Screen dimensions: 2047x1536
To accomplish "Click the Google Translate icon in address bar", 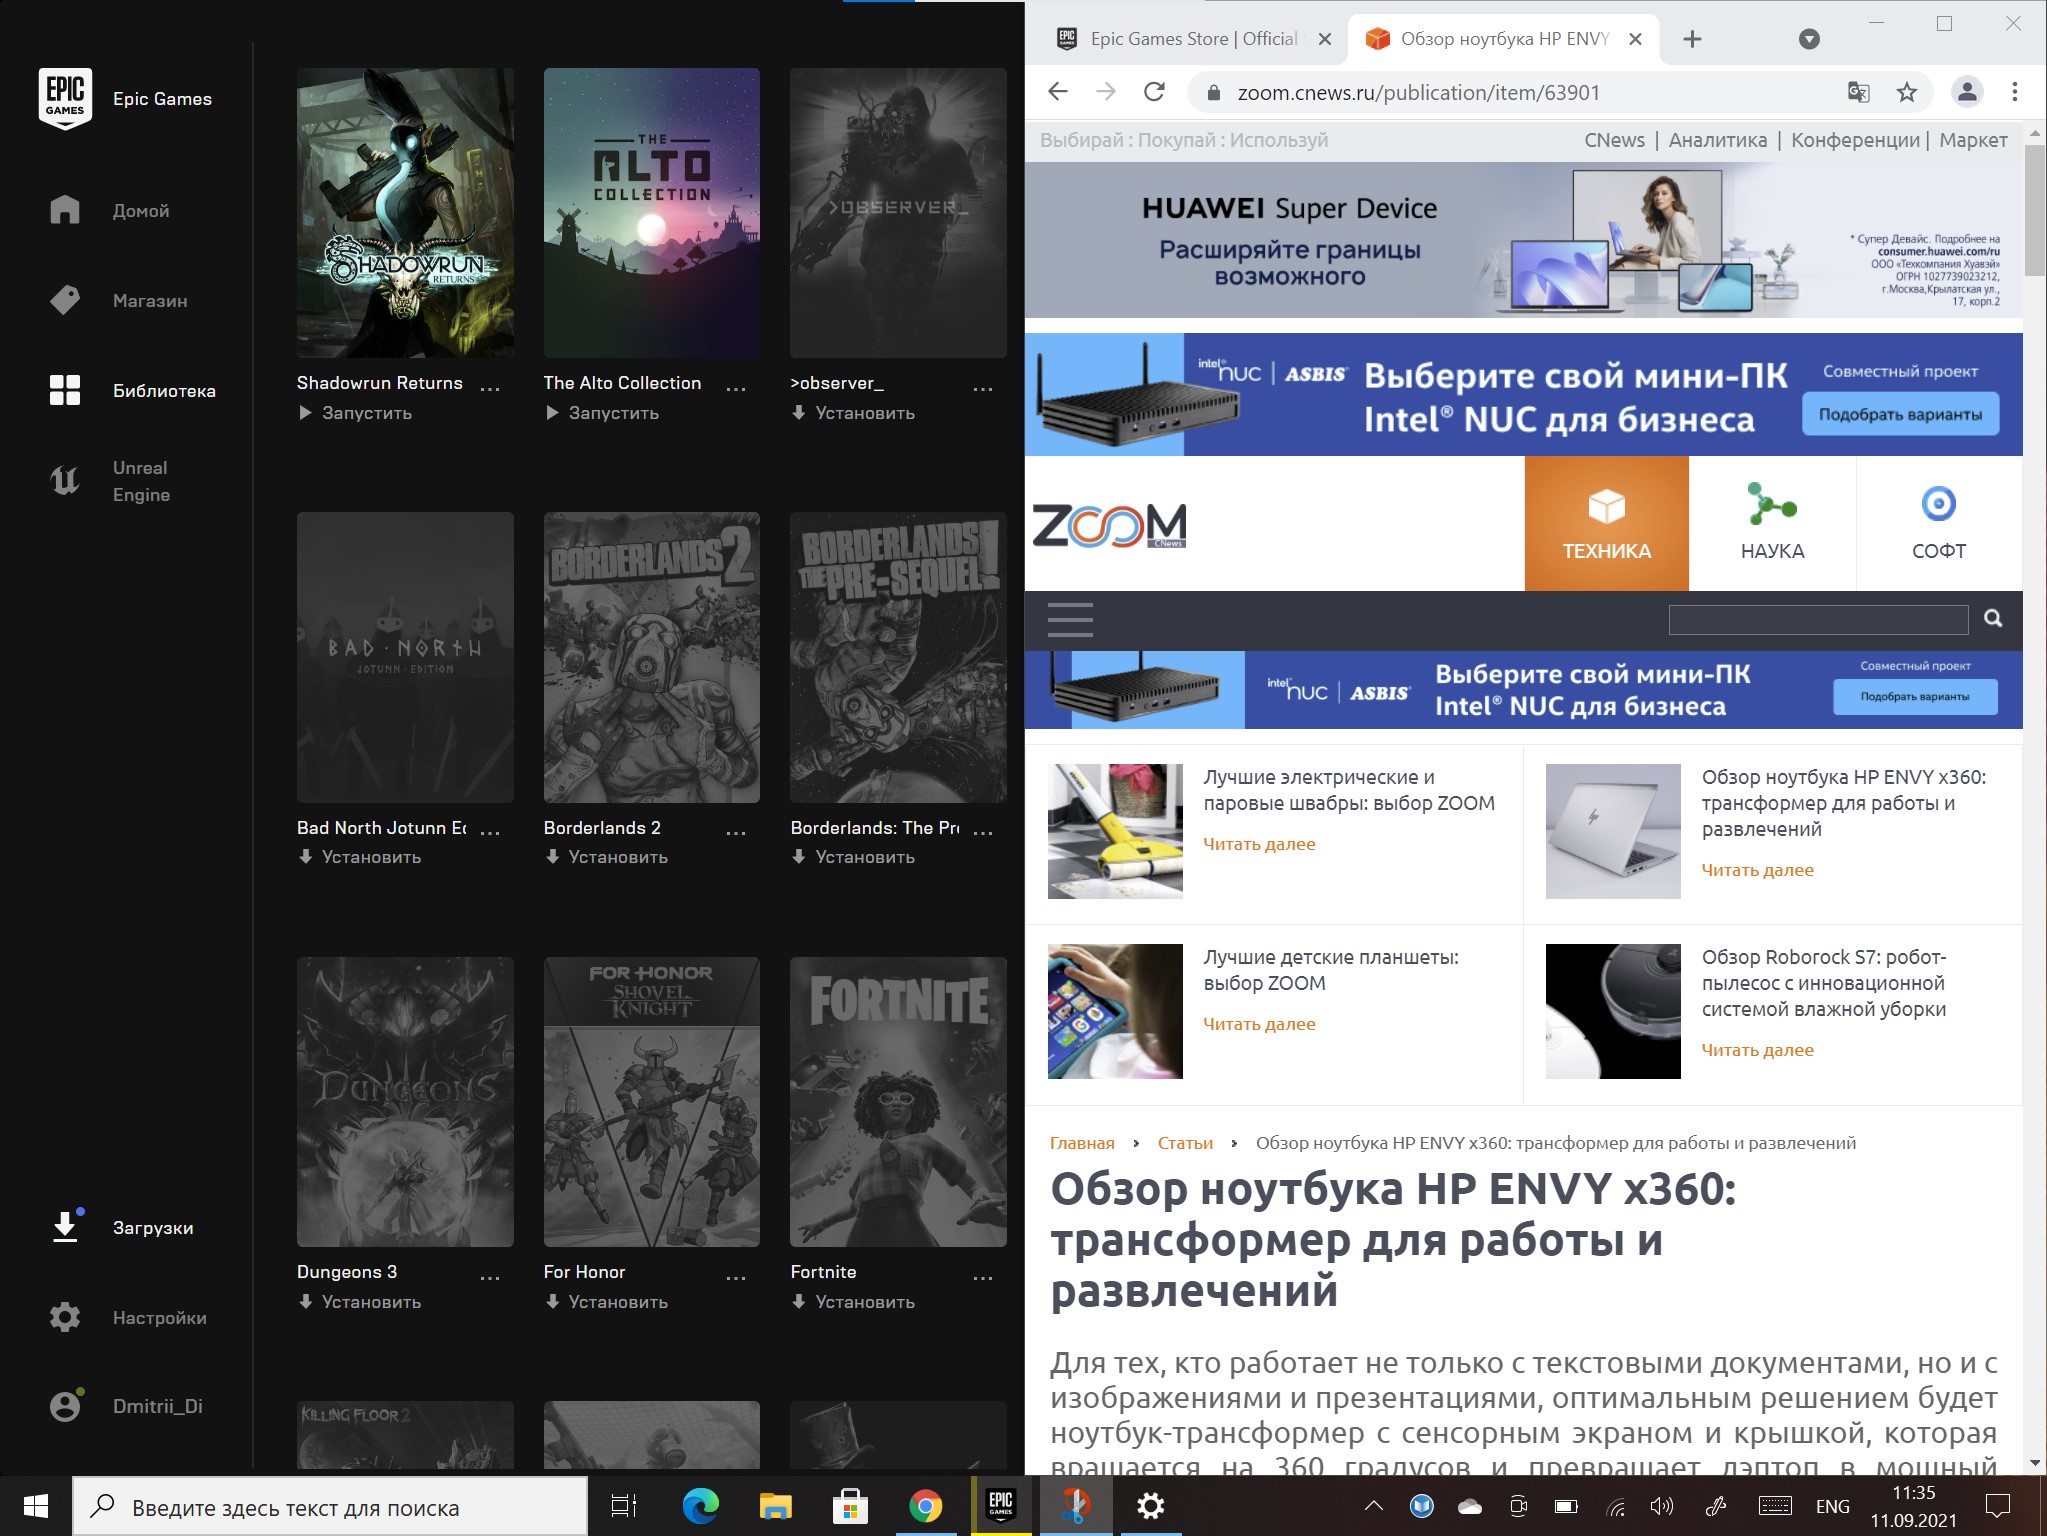I will point(1858,92).
